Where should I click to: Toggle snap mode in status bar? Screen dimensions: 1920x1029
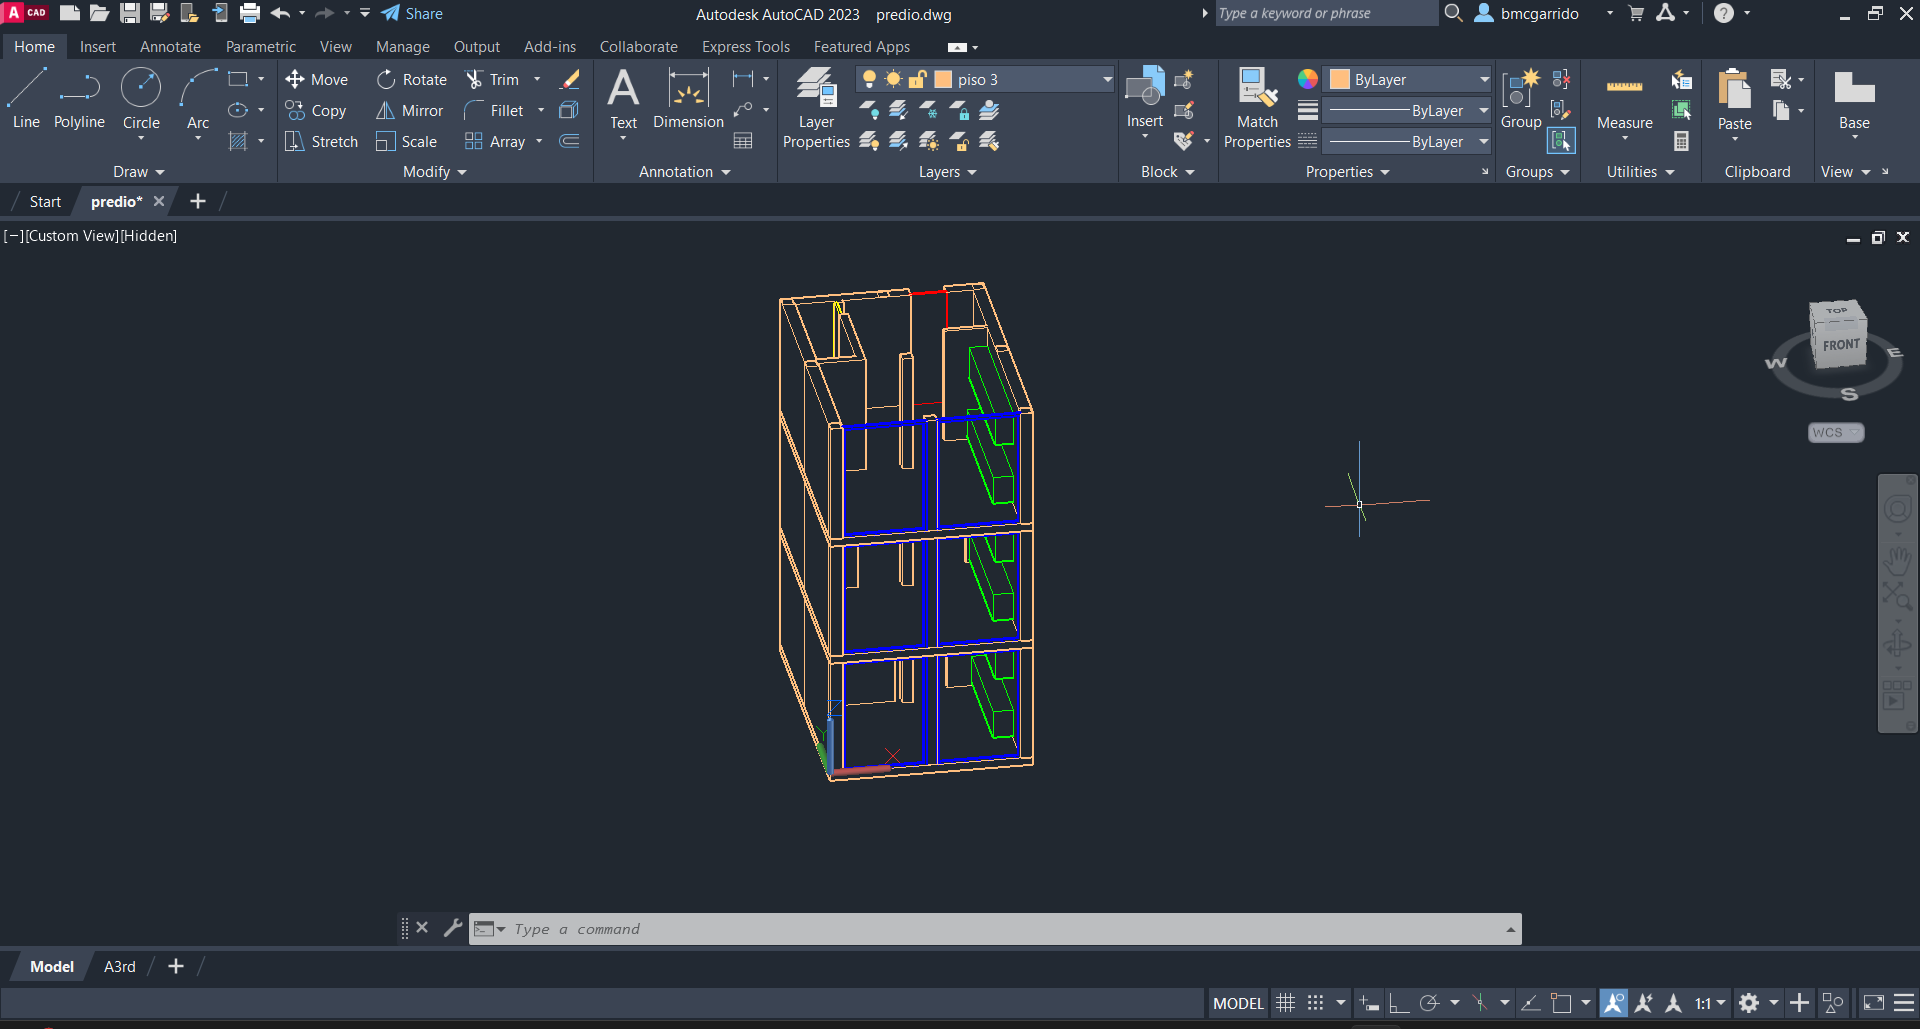coord(1316,1003)
